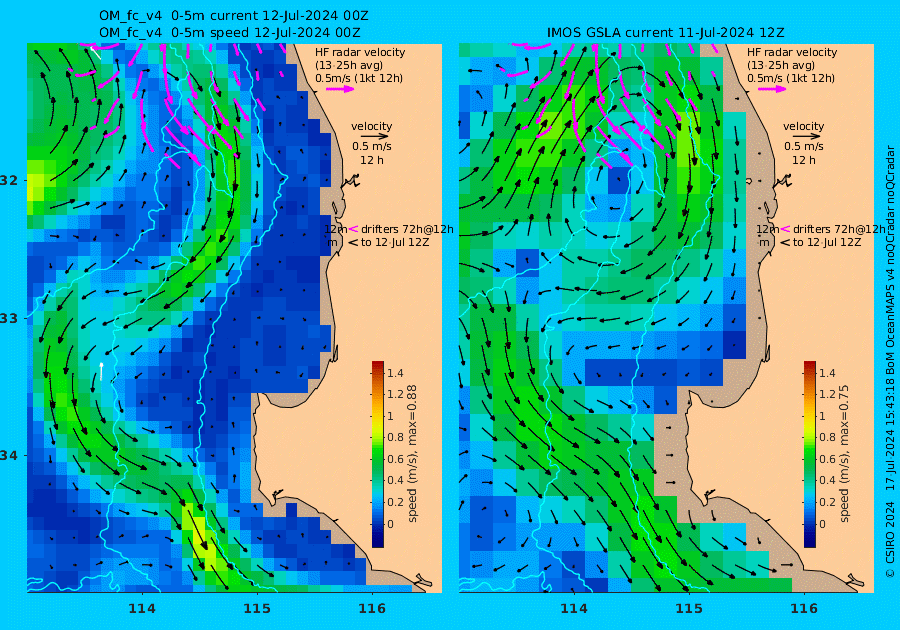Click the yellow high-speed patch near 114.5E bottom left map
900x630 pixels.
[200, 536]
